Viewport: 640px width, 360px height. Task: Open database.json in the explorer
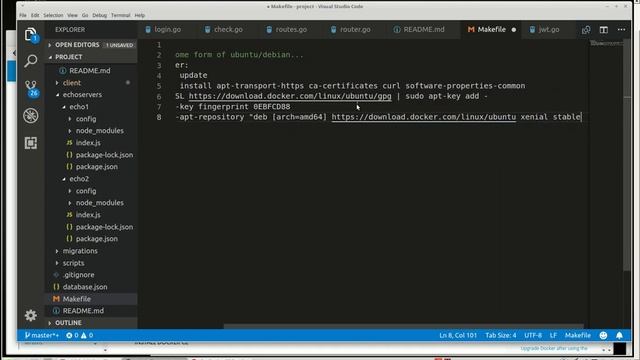click(x=91, y=287)
